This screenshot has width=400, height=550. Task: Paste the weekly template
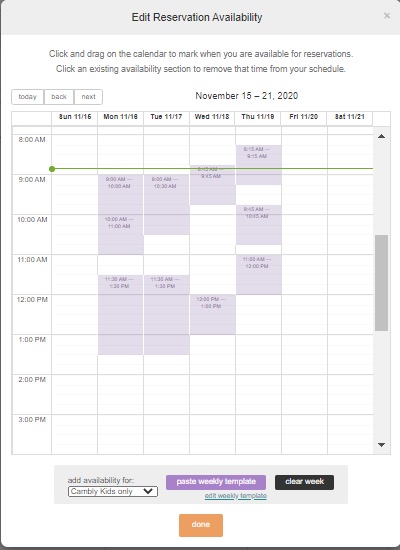216,482
